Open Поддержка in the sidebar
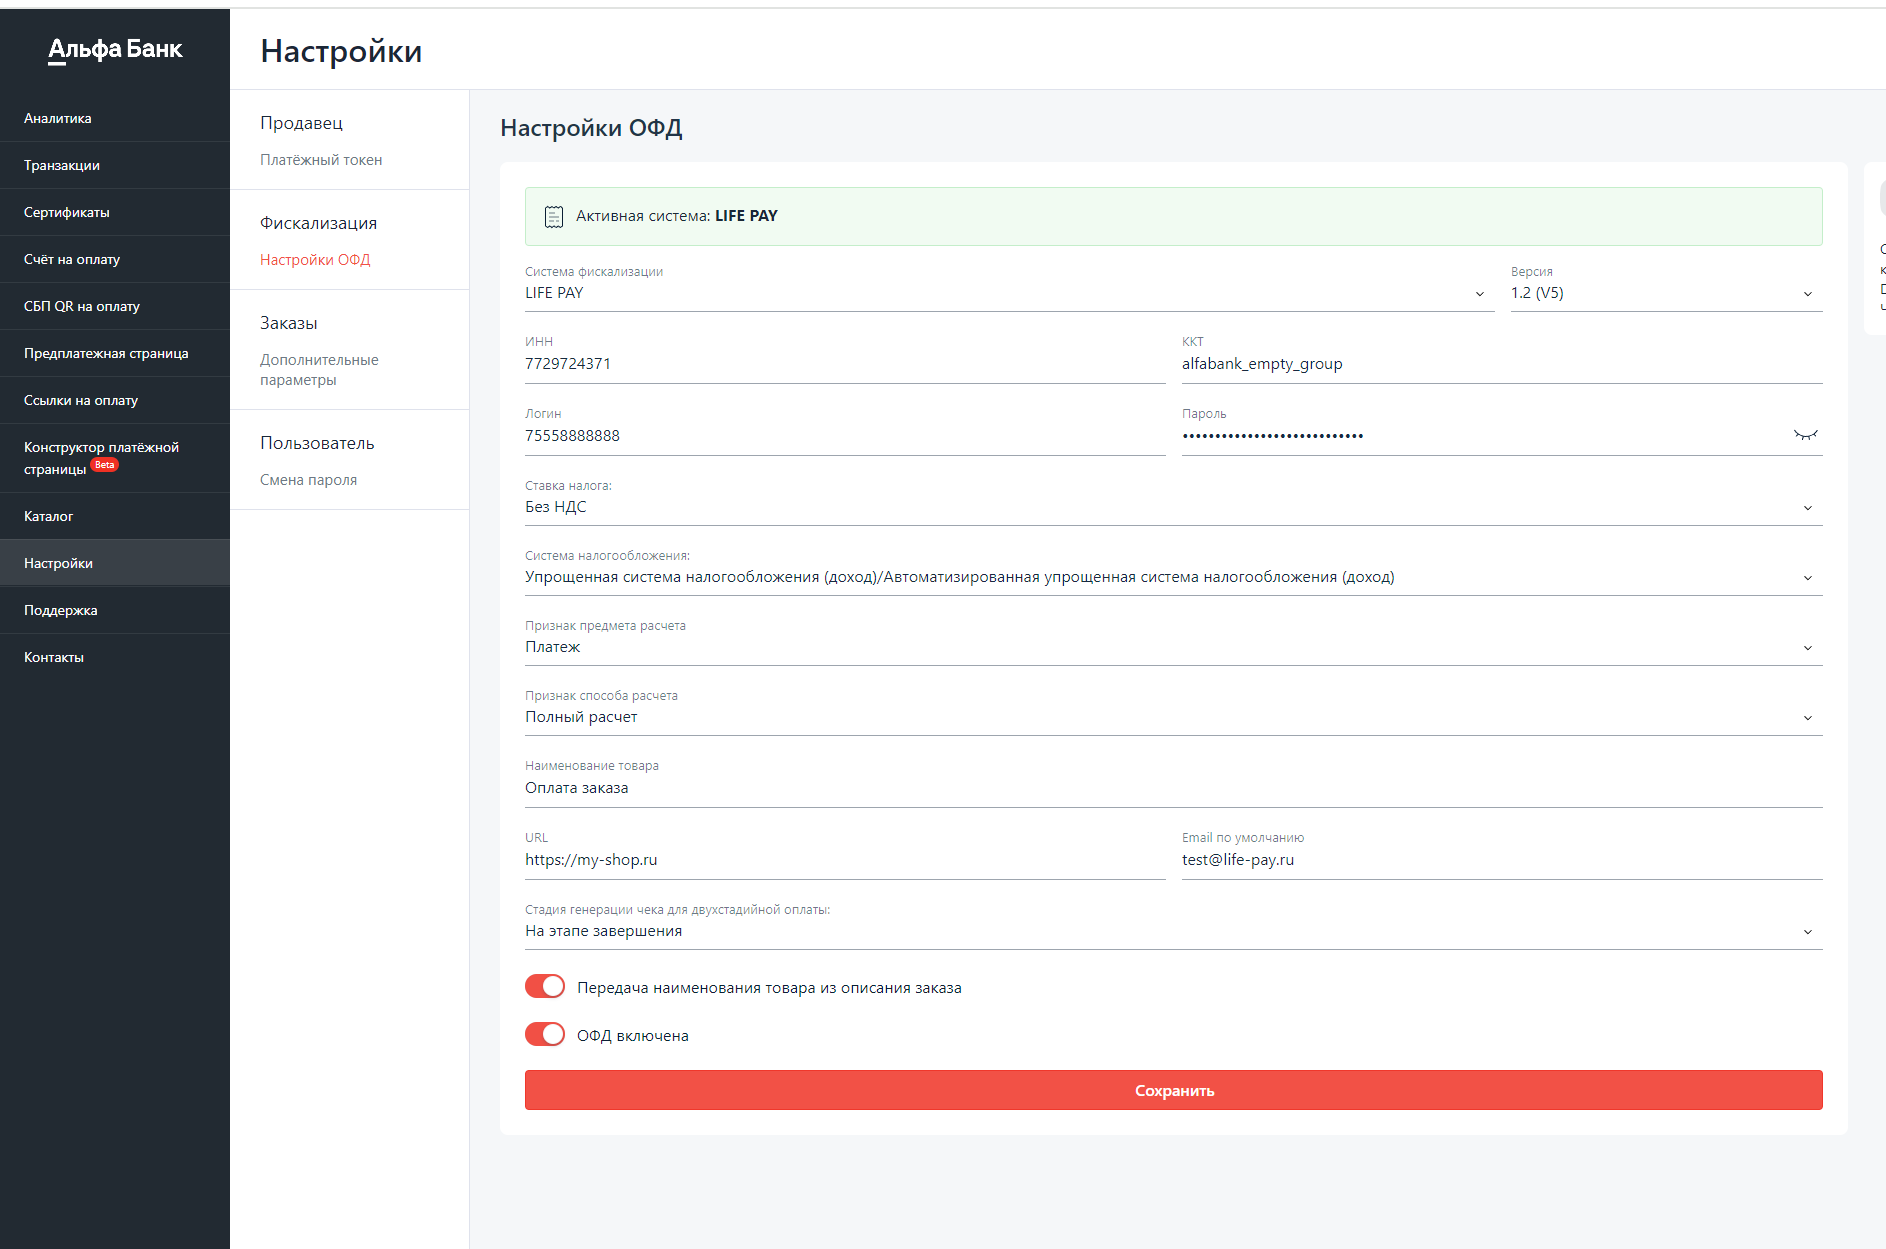This screenshot has width=1886, height=1249. pyautogui.click(x=115, y=610)
